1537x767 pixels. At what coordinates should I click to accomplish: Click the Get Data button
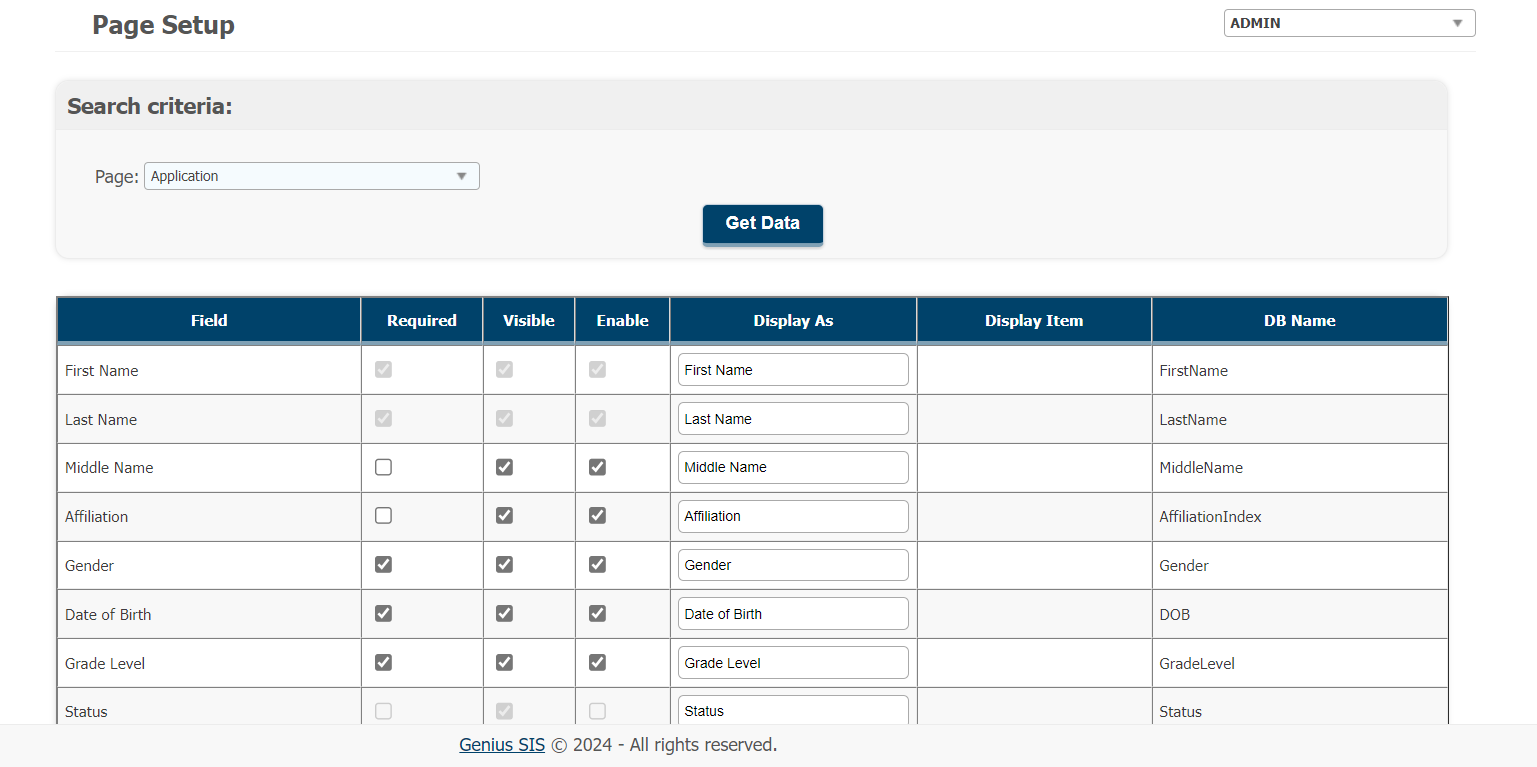(762, 224)
